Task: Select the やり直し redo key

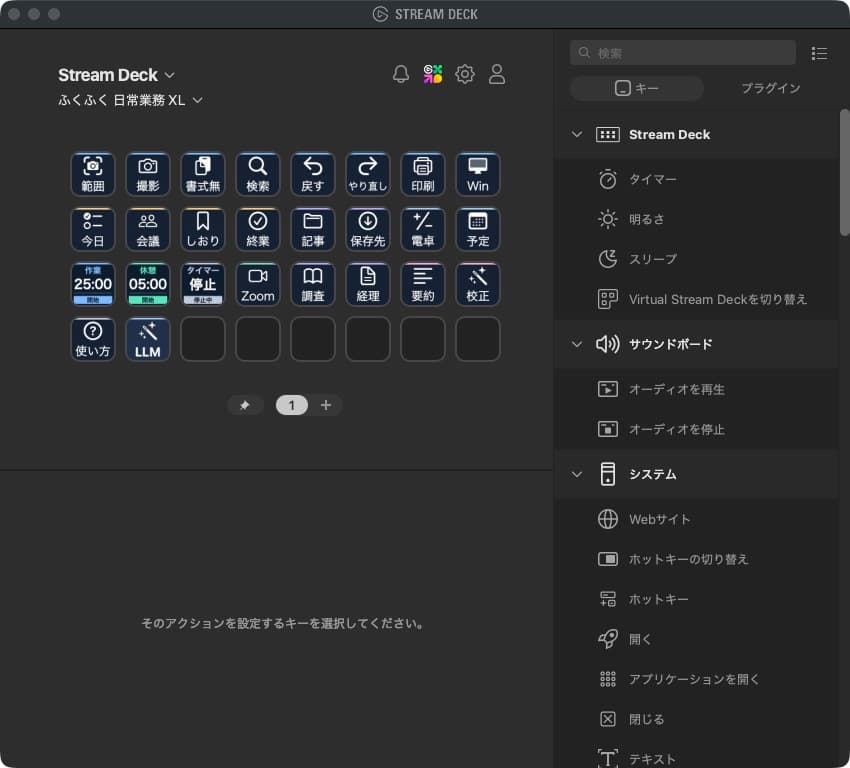Action: tap(368, 175)
